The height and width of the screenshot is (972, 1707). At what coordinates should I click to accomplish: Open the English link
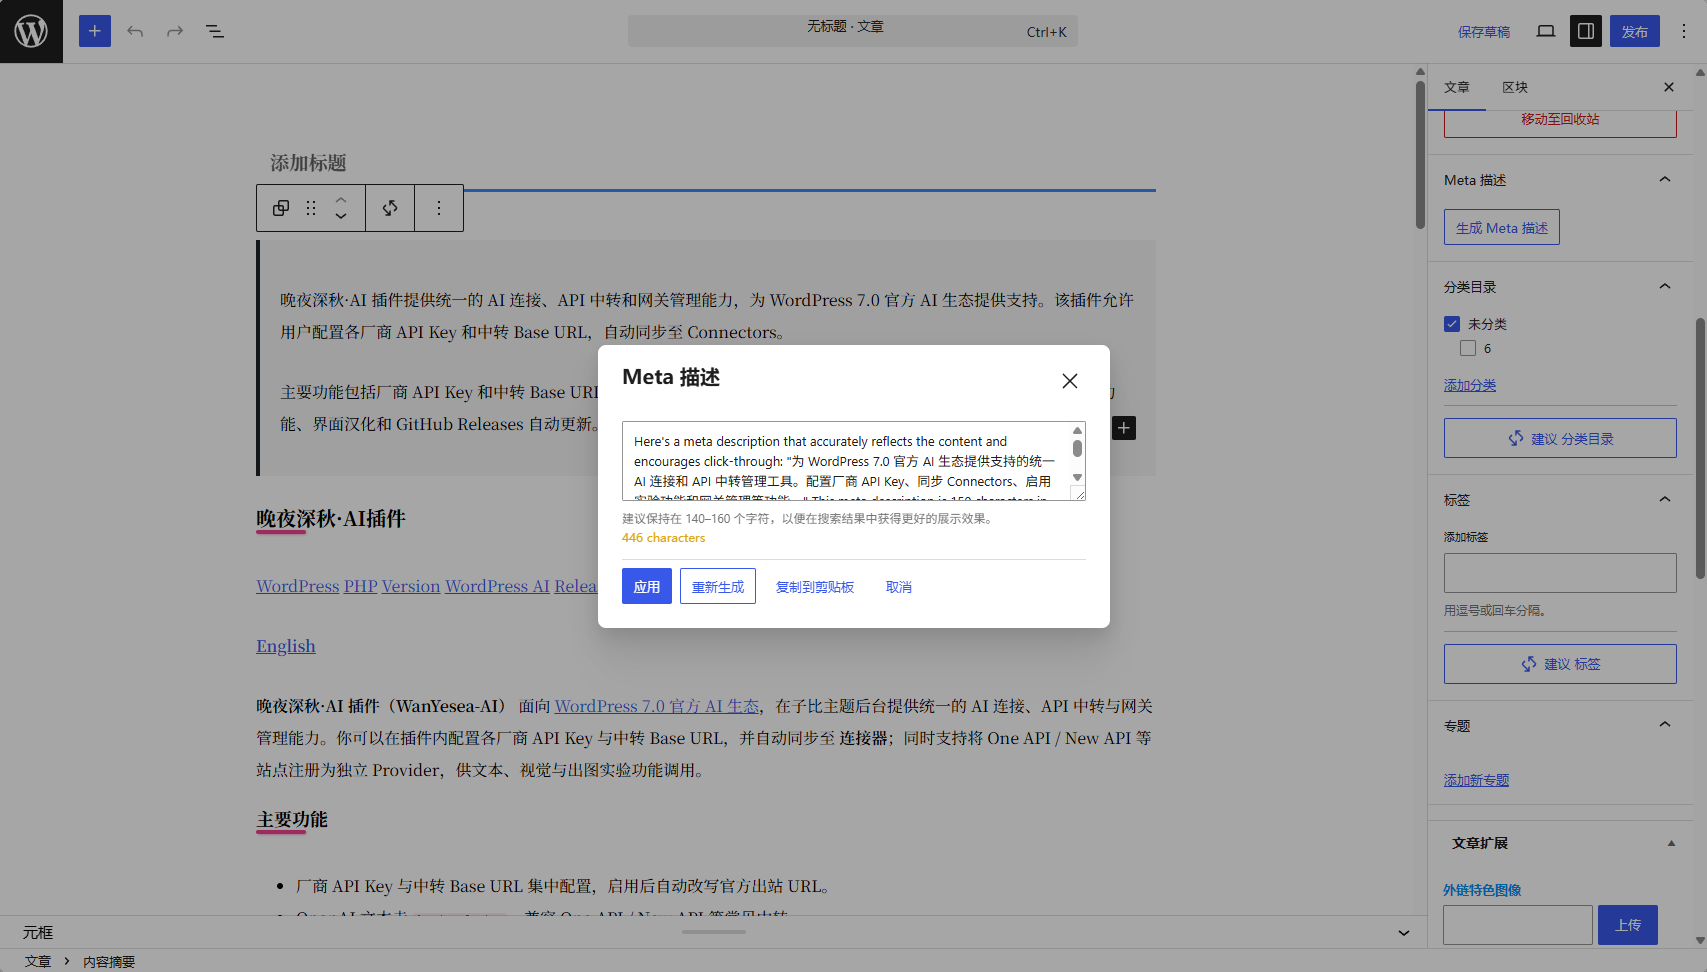[x=286, y=646]
